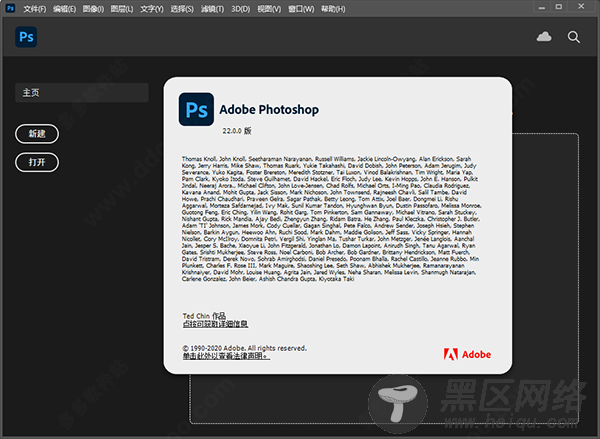600x439 pixels.
Task: Open the 选择(S) menu
Action: click(182, 9)
